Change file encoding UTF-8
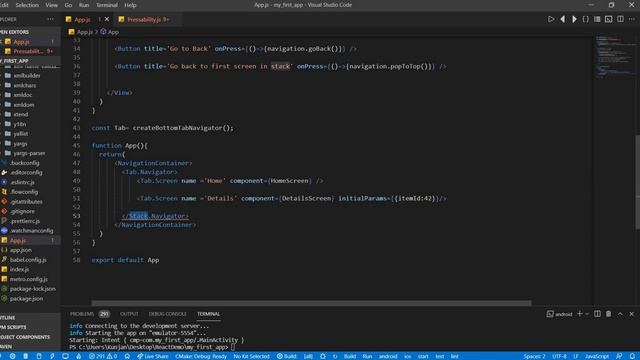This screenshot has height=360, width=640. [559, 356]
